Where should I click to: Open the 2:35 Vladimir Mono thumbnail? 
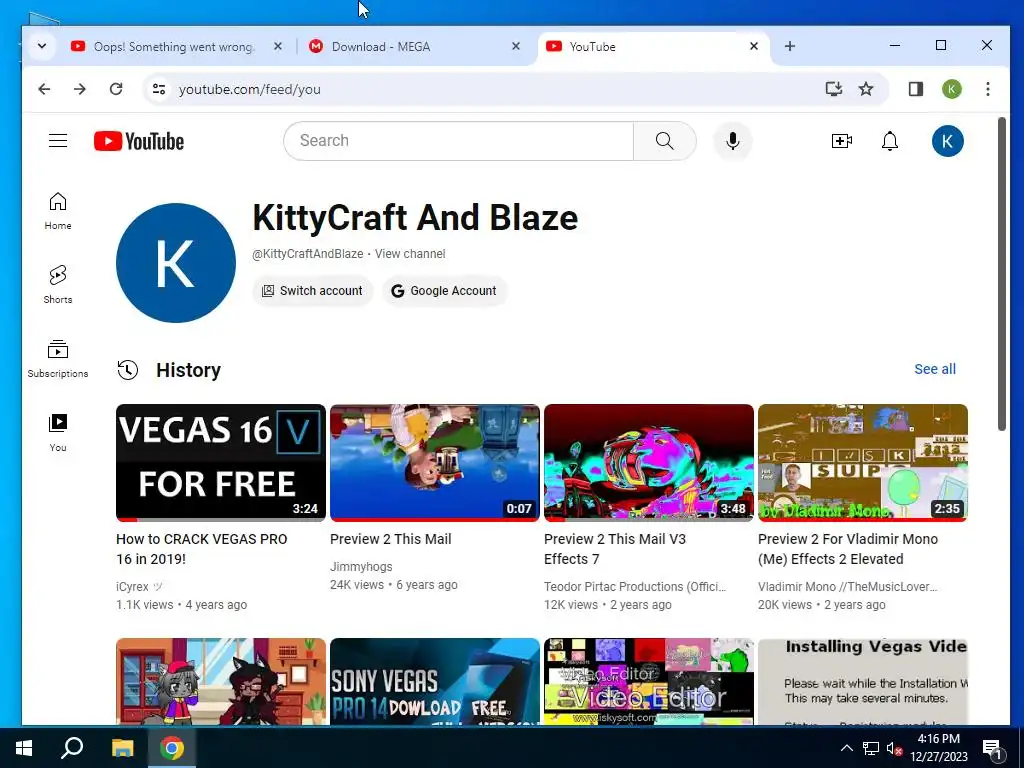pos(863,462)
